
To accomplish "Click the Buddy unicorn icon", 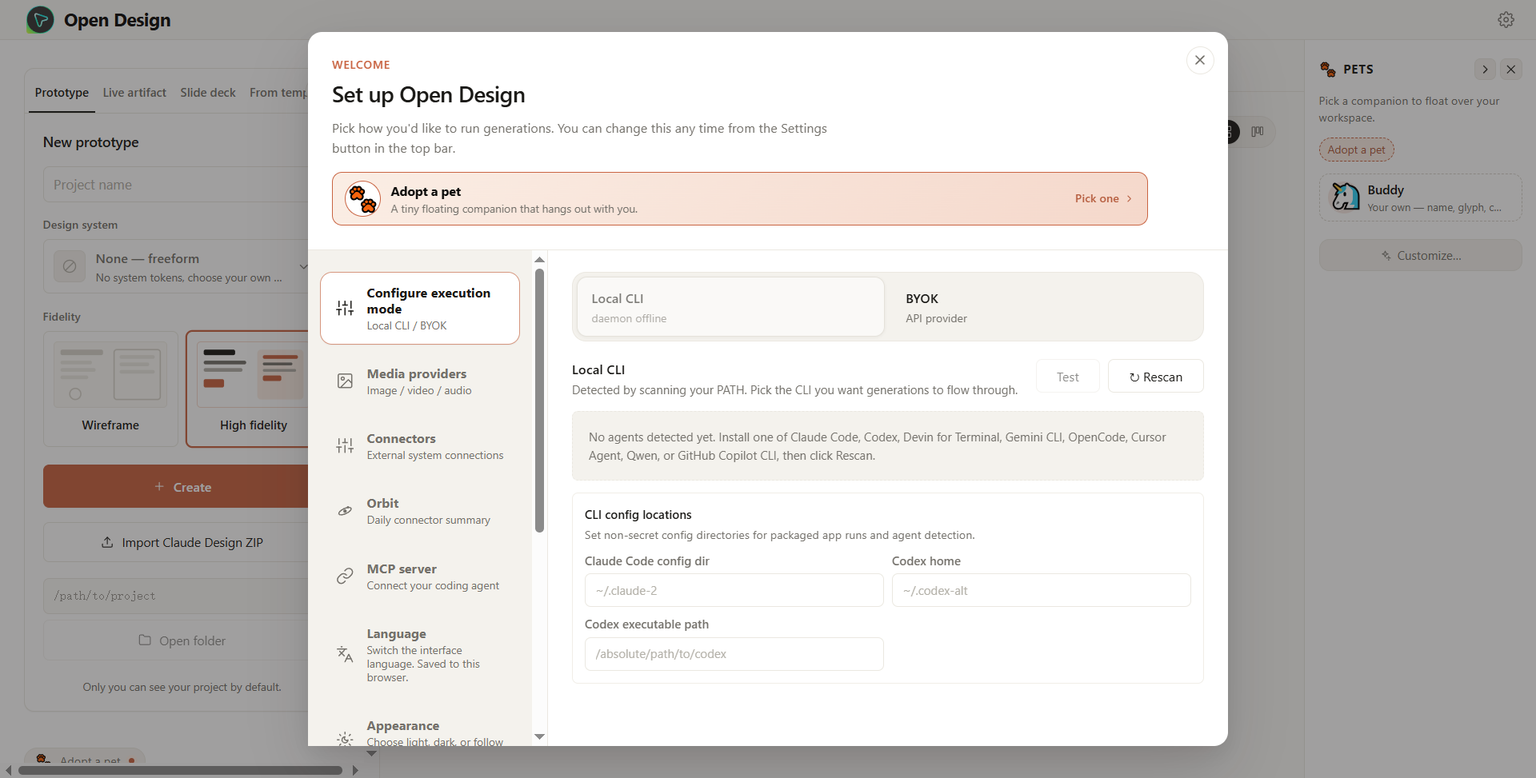I will click(1346, 197).
